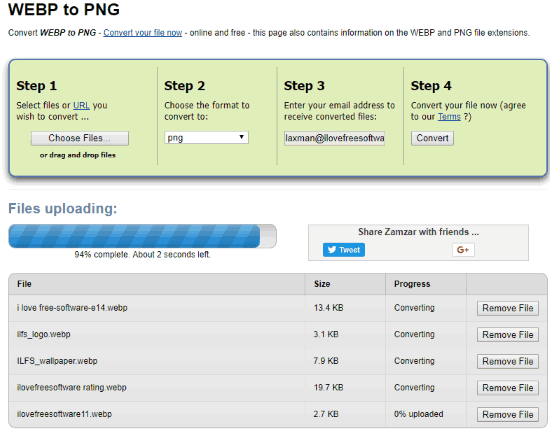
Task: Click the 13.4 KB size value
Action: click(328, 308)
